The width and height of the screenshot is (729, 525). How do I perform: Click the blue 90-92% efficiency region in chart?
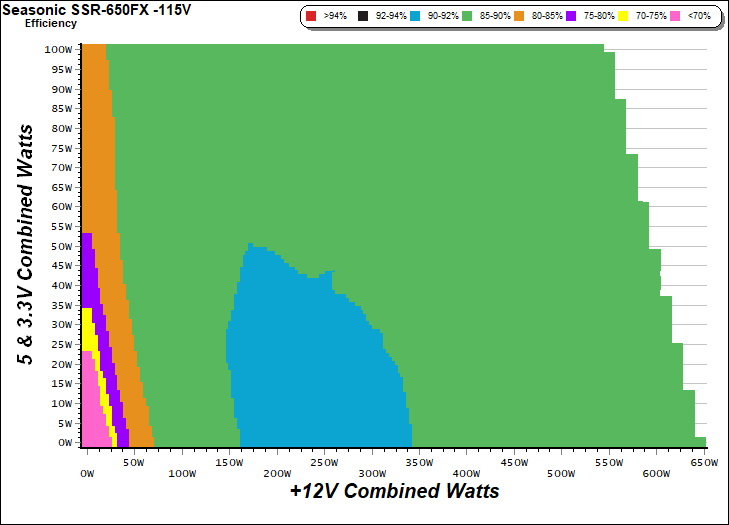(x=300, y=360)
